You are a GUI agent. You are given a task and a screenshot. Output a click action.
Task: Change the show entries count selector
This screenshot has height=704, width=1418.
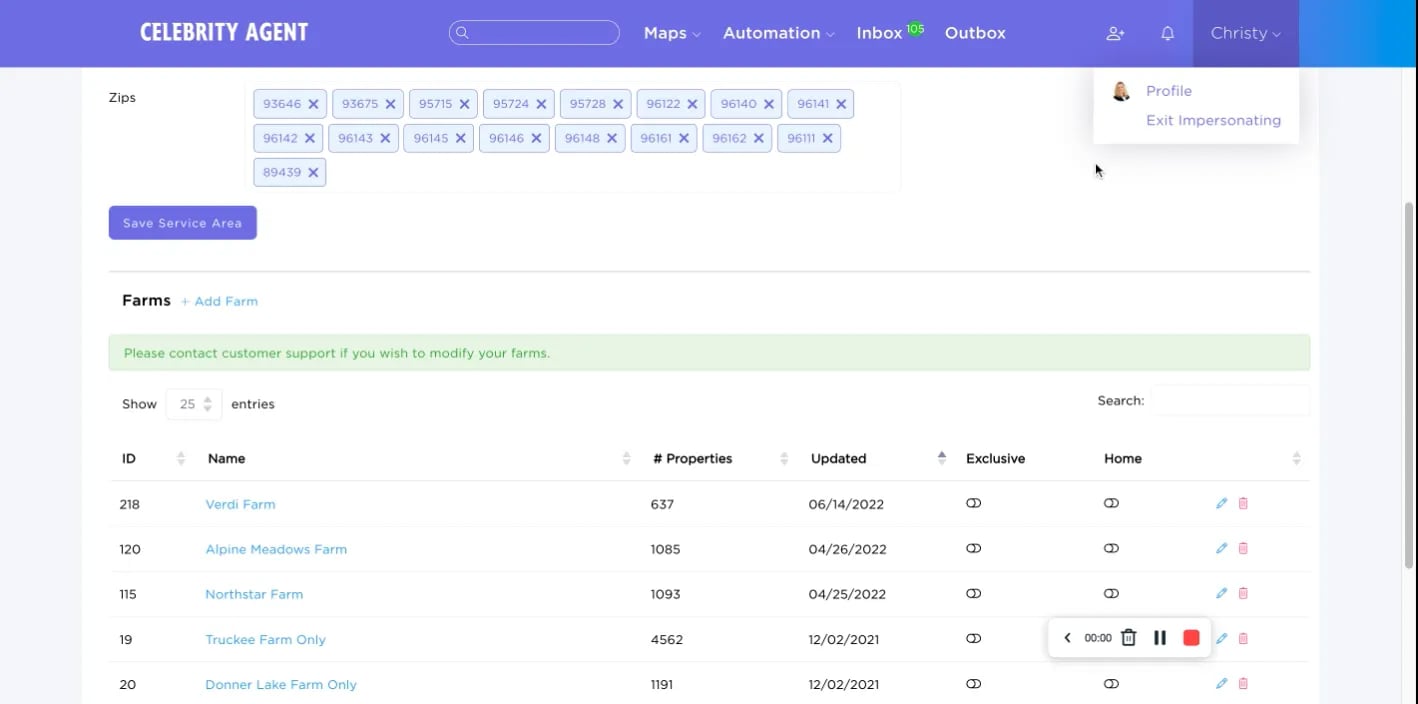[x=194, y=404]
